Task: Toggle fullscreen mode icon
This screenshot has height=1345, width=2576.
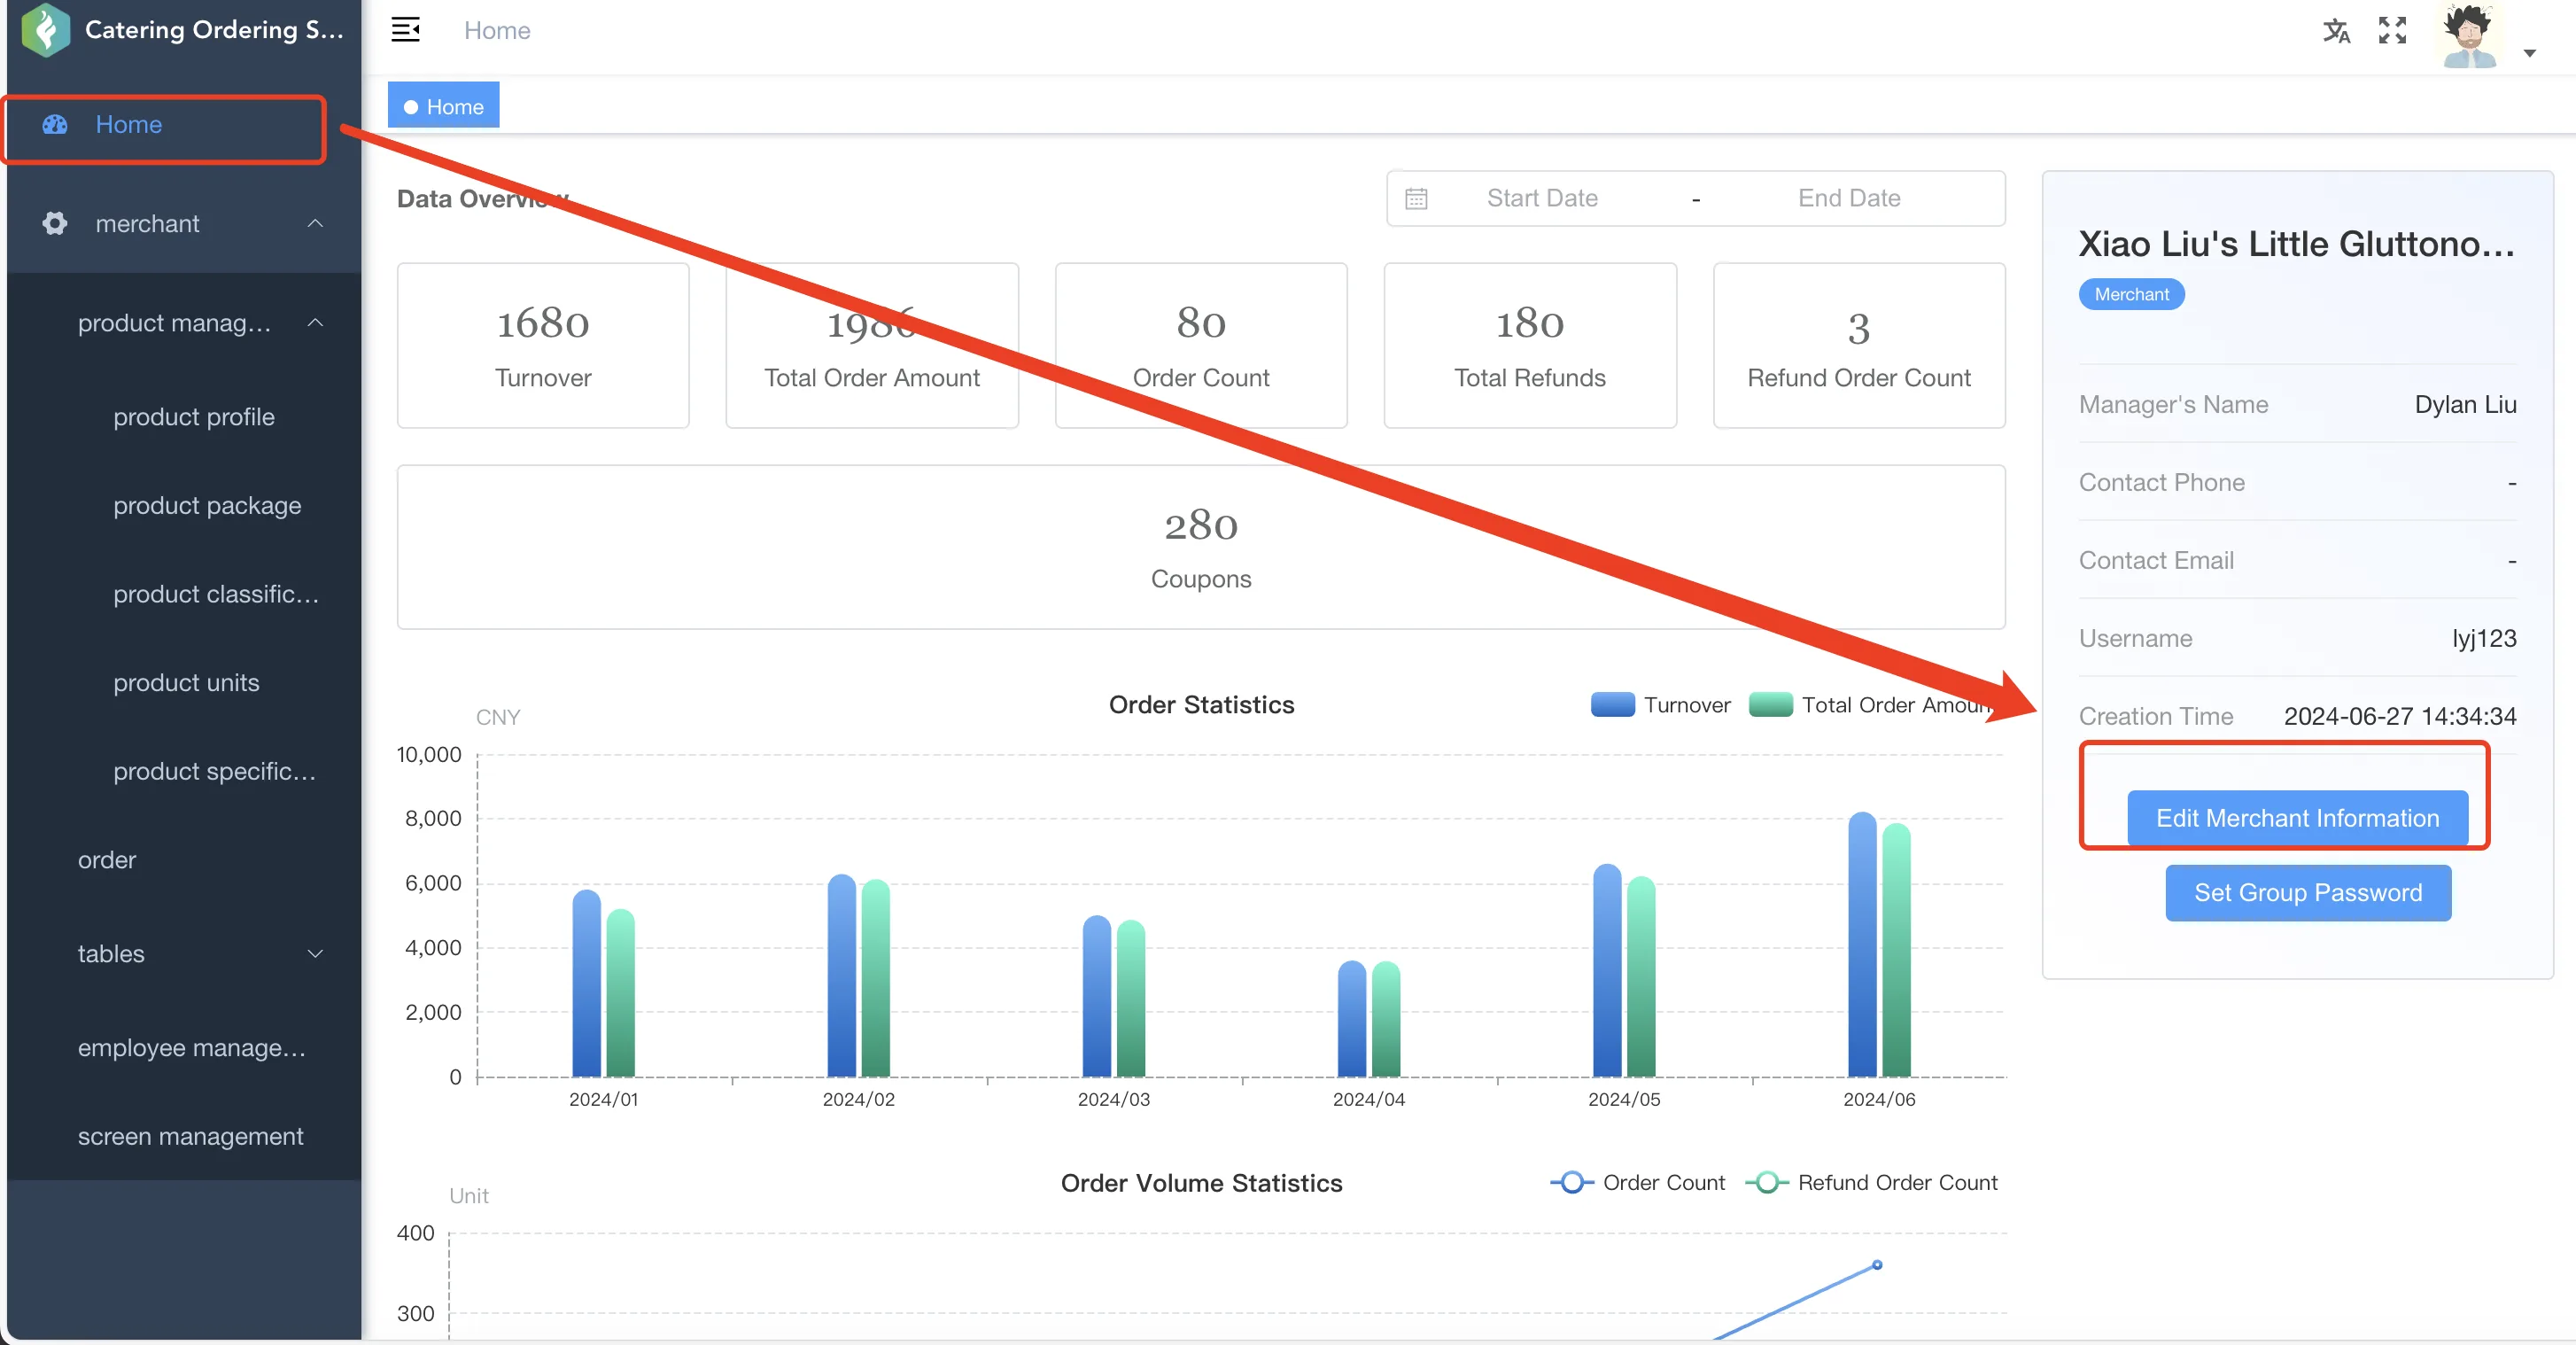Action: point(2392,31)
